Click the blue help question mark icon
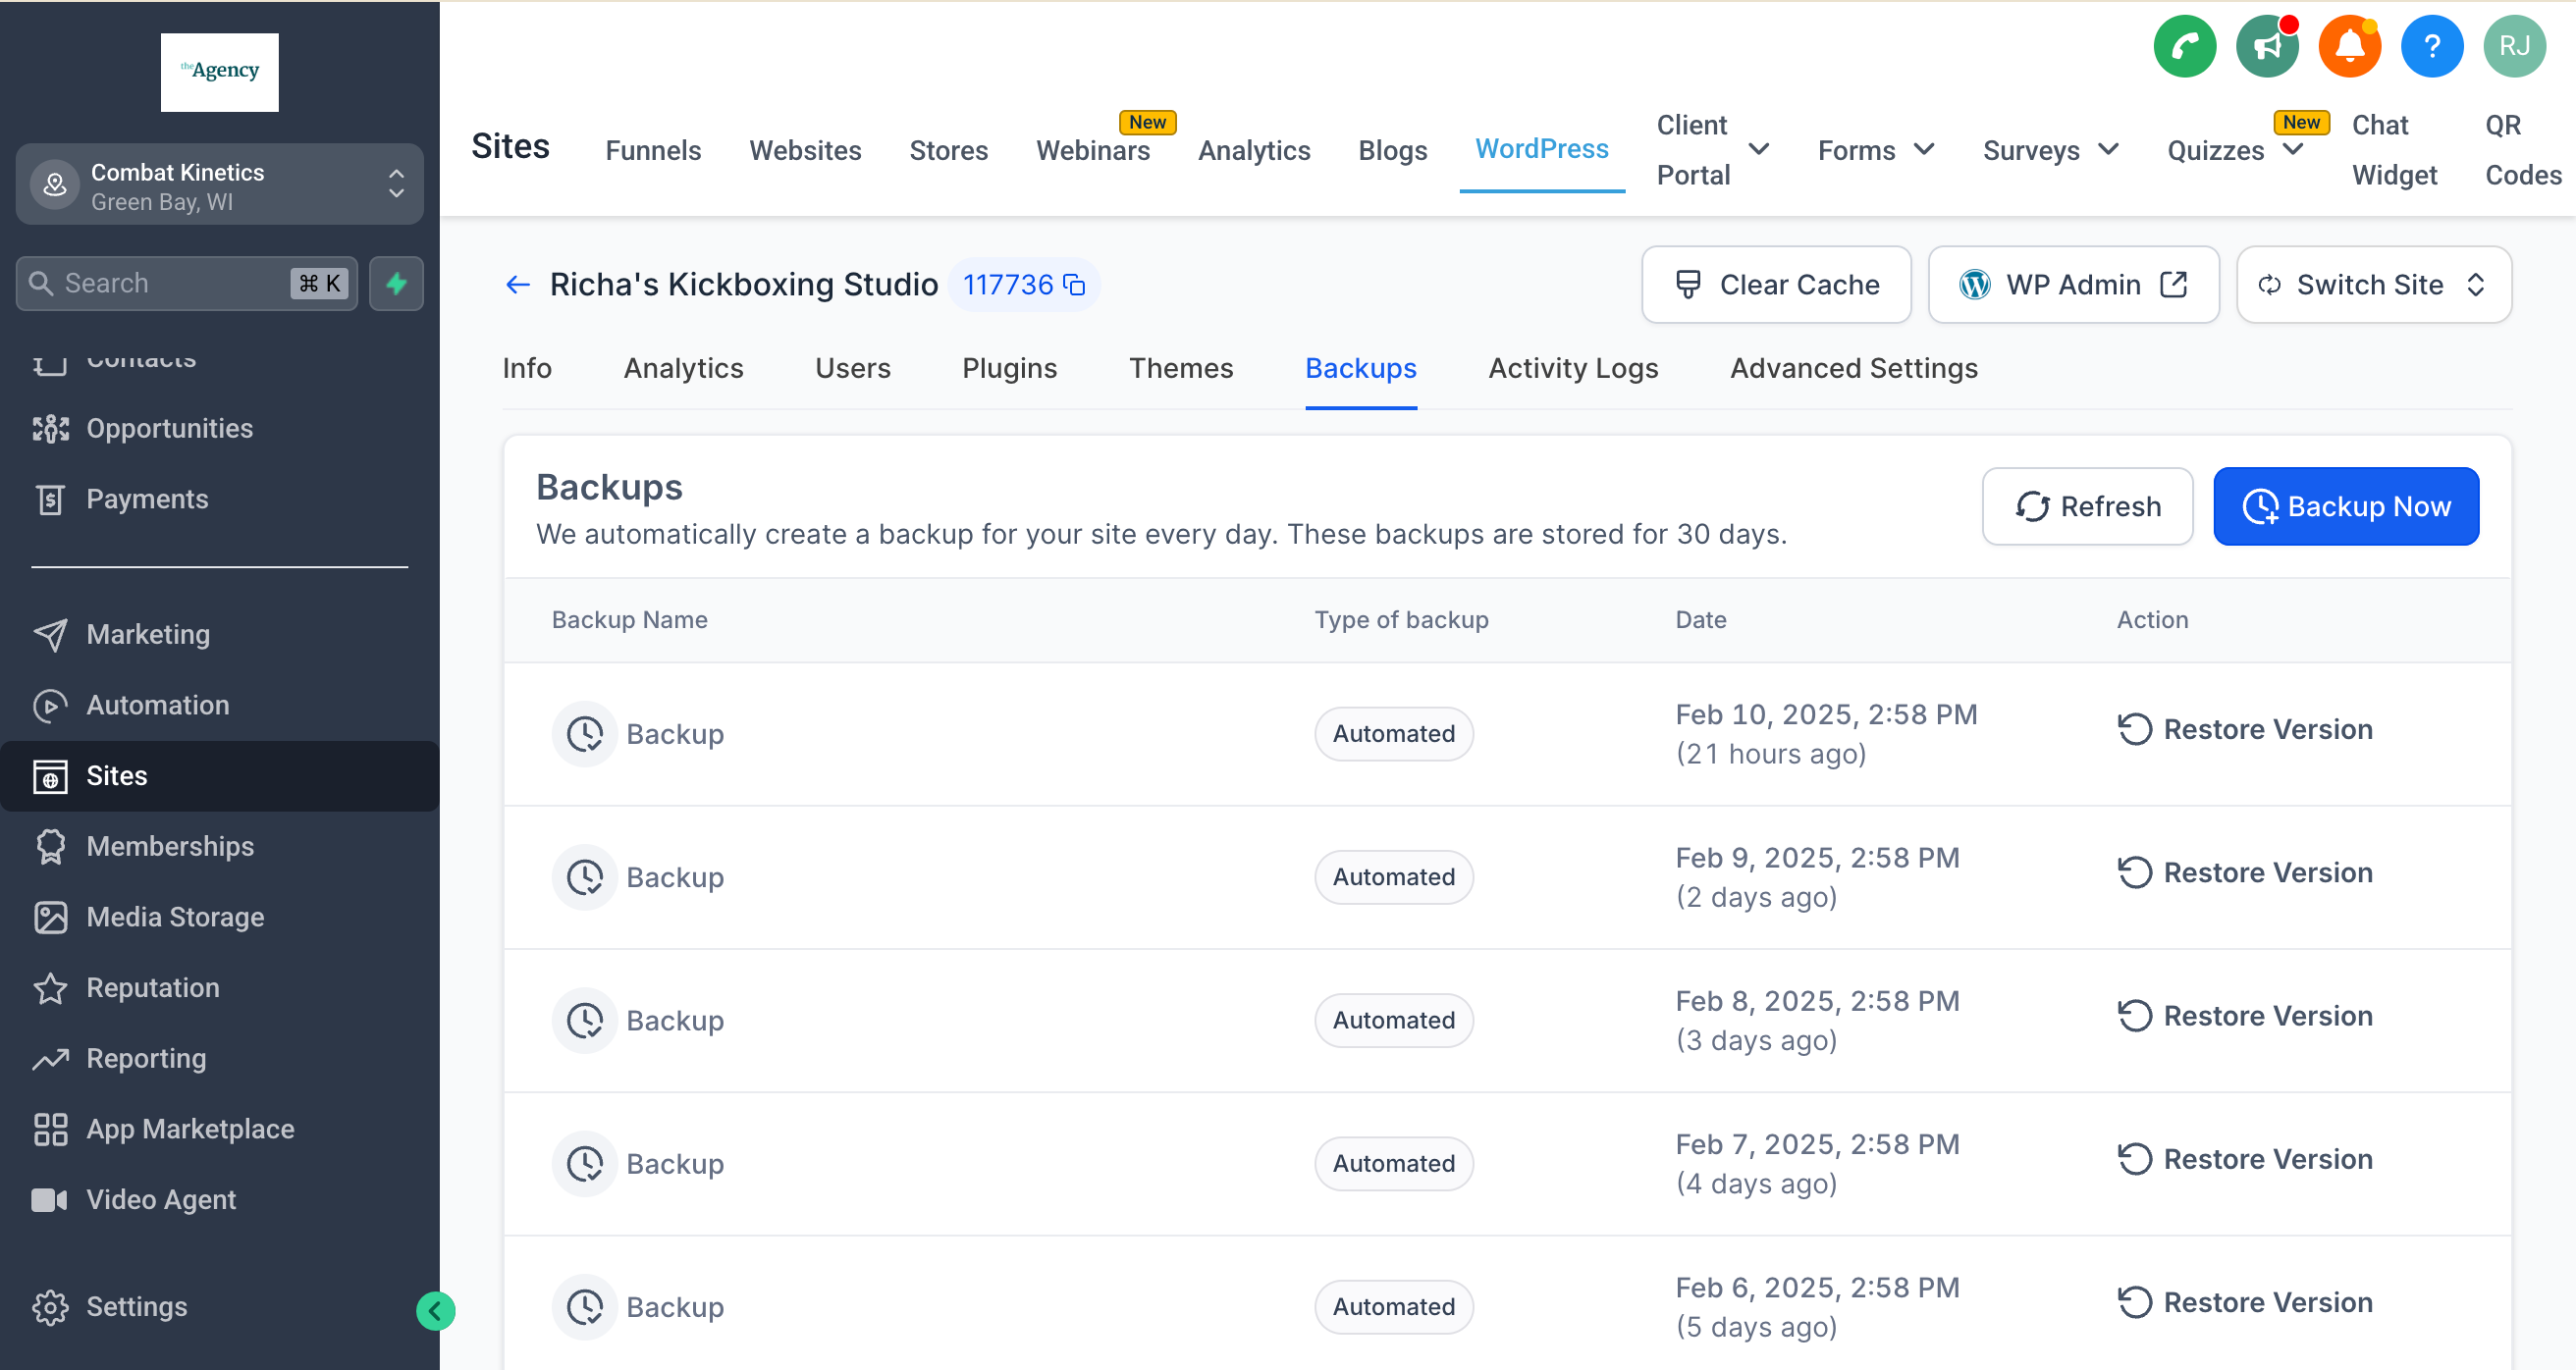 [2431, 46]
